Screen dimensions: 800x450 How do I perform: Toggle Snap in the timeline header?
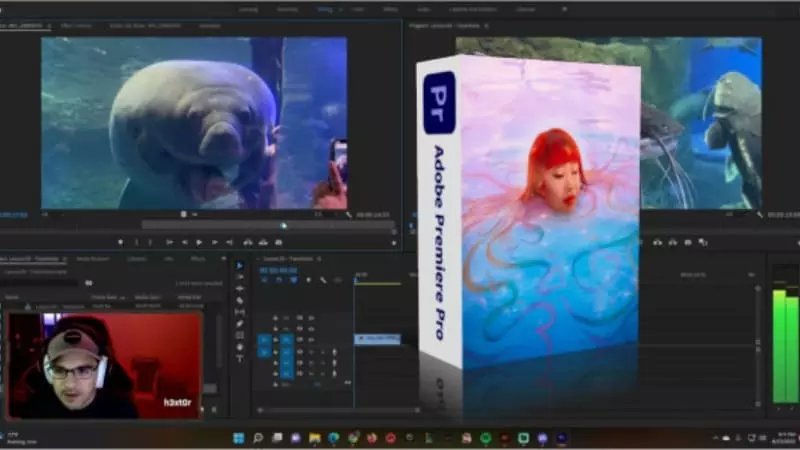[279, 280]
